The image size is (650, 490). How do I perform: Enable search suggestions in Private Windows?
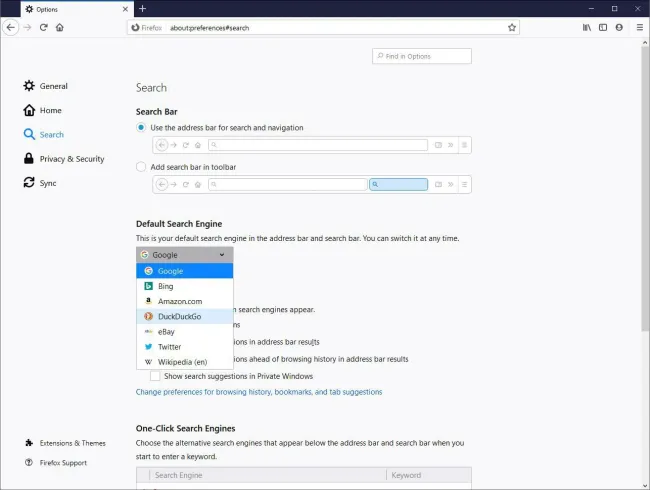(155, 376)
